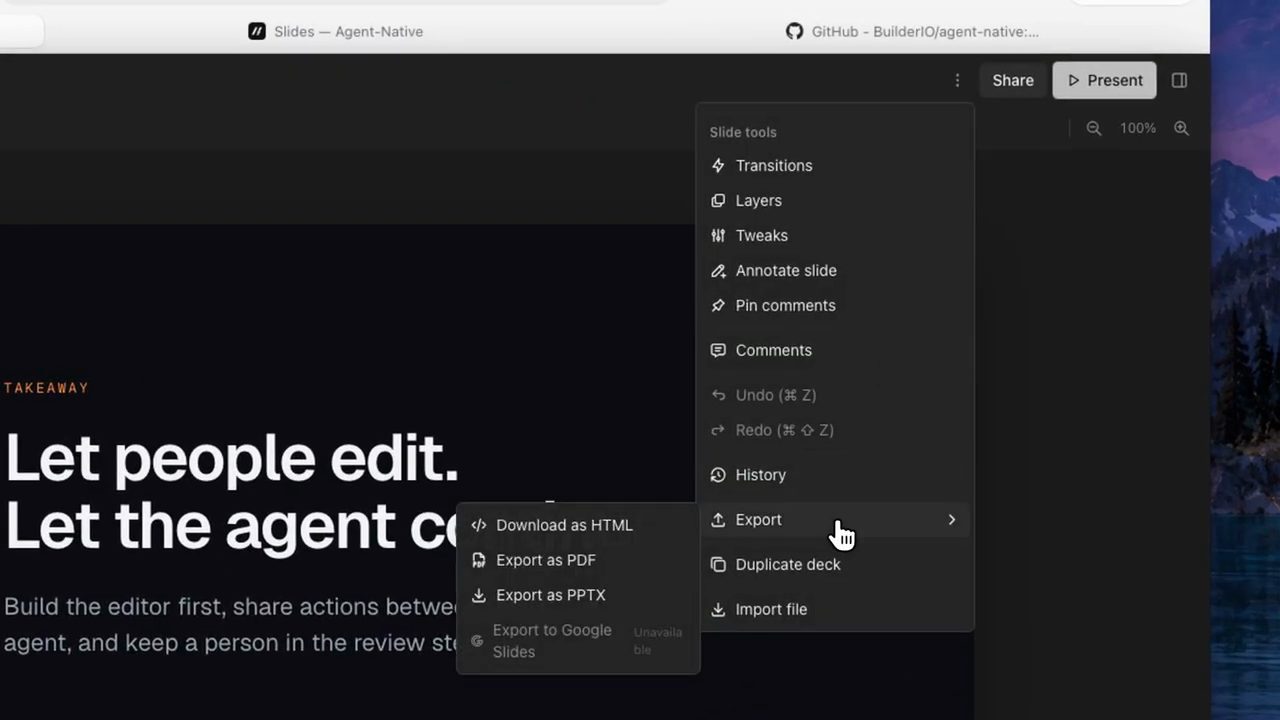The width and height of the screenshot is (1280, 720).
Task: Click the Comments speech bubble icon
Action: coord(718,351)
